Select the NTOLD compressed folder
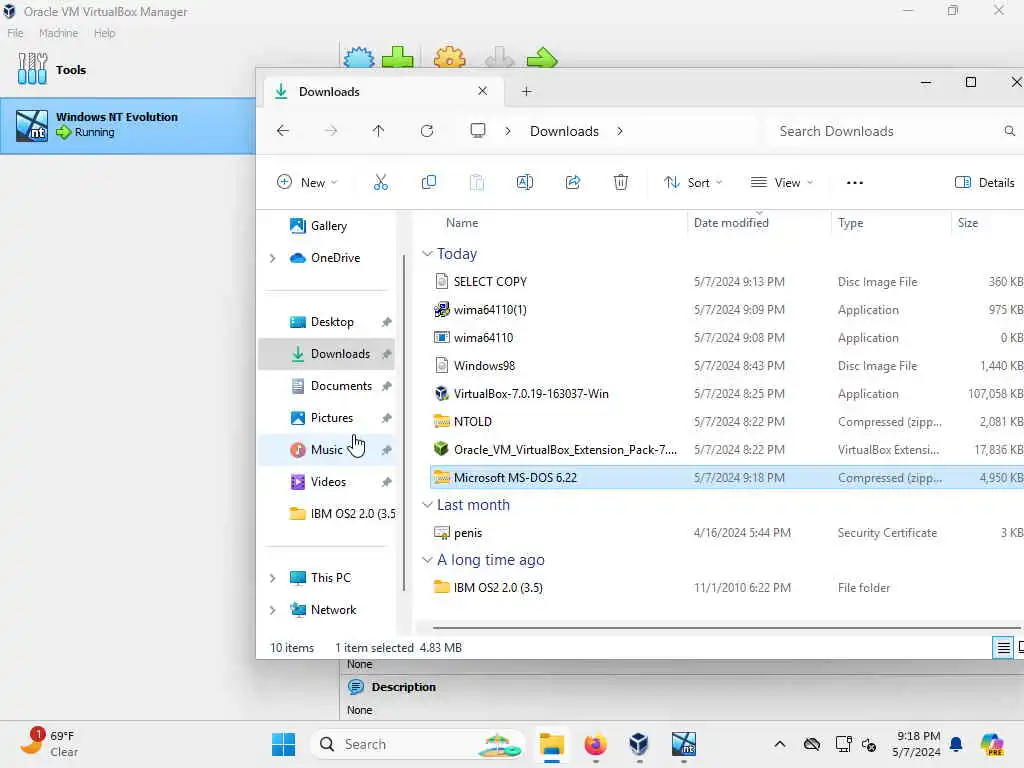The height and width of the screenshot is (768, 1024). [472, 422]
